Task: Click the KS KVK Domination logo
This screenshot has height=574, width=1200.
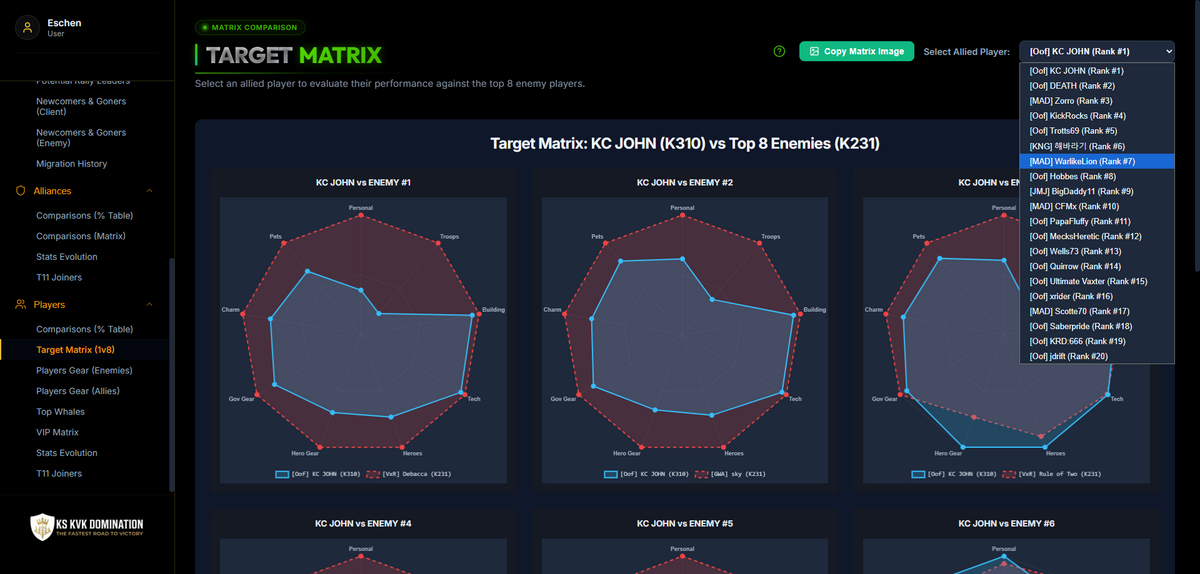Action: (x=86, y=527)
